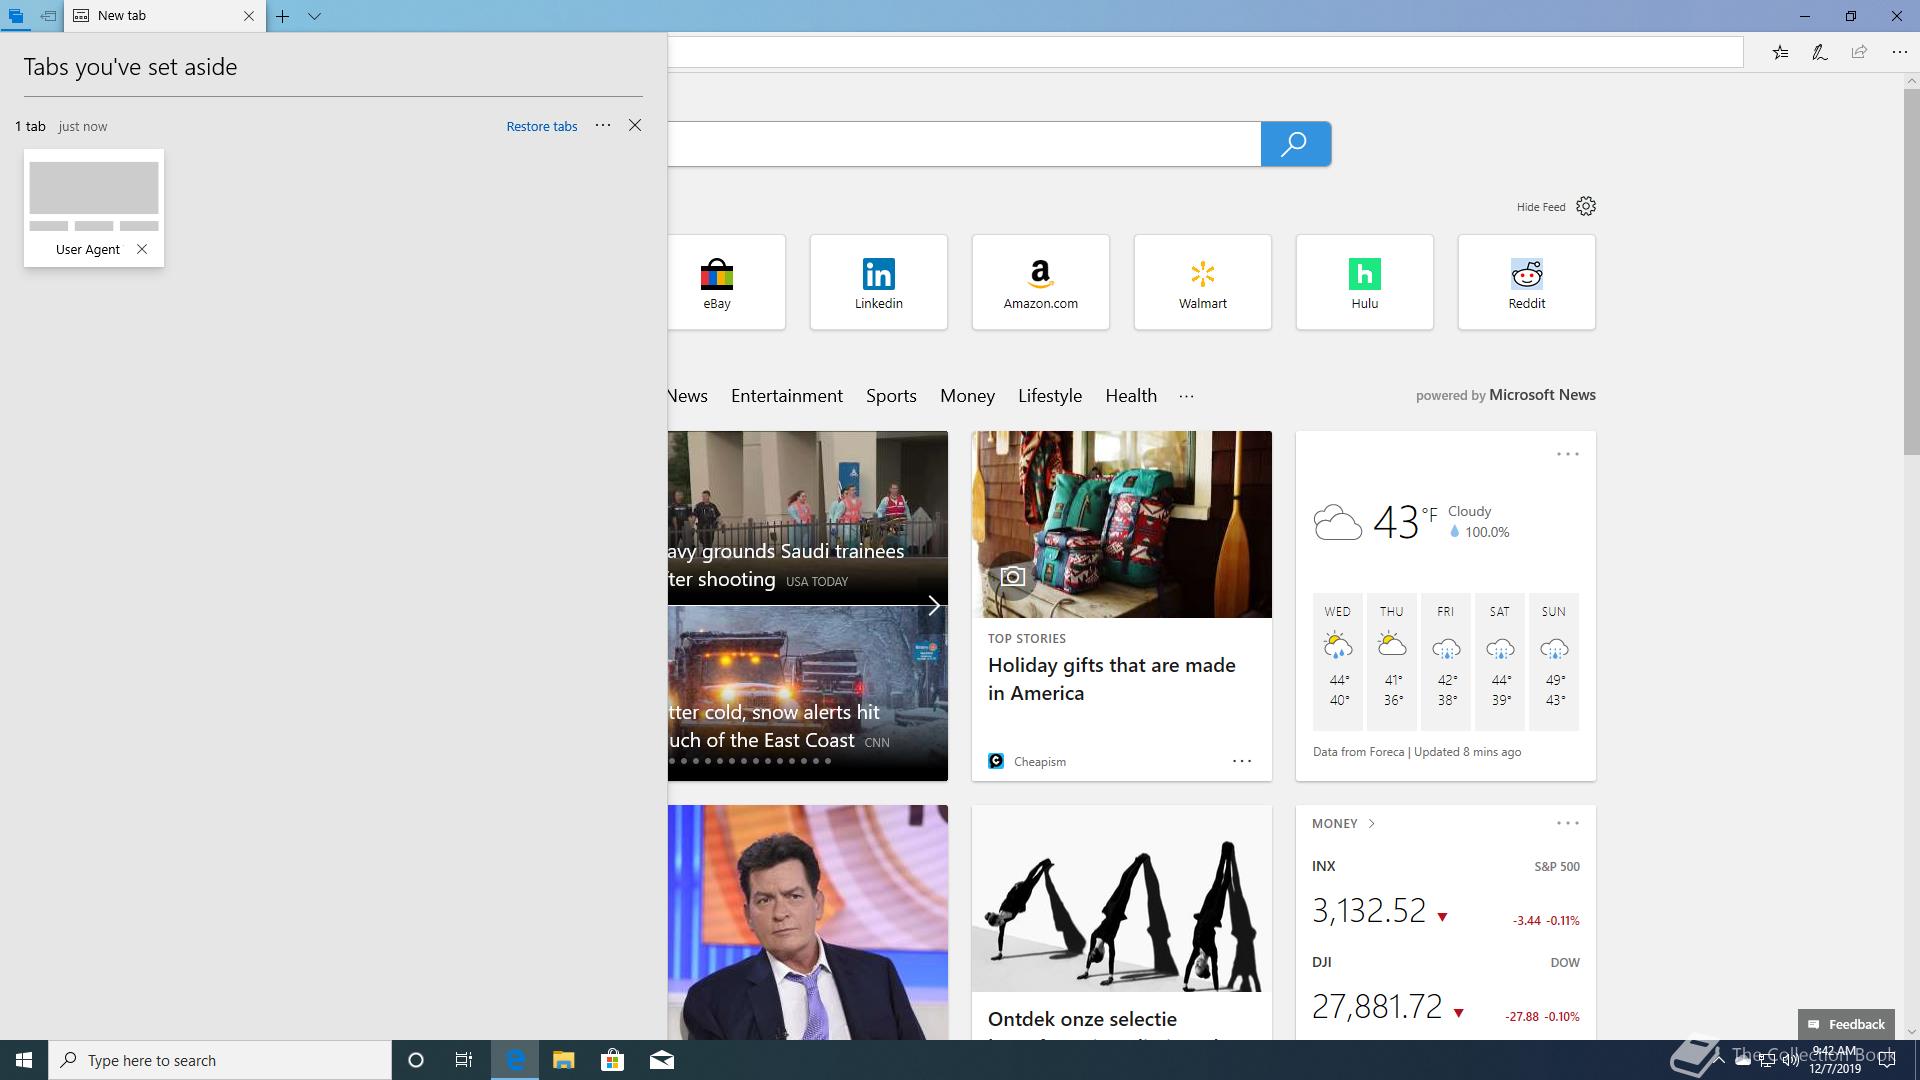This screenshot has height=1080, width=1920.
Task: Open Task View on the taskbar
Action: (464, 1060)
